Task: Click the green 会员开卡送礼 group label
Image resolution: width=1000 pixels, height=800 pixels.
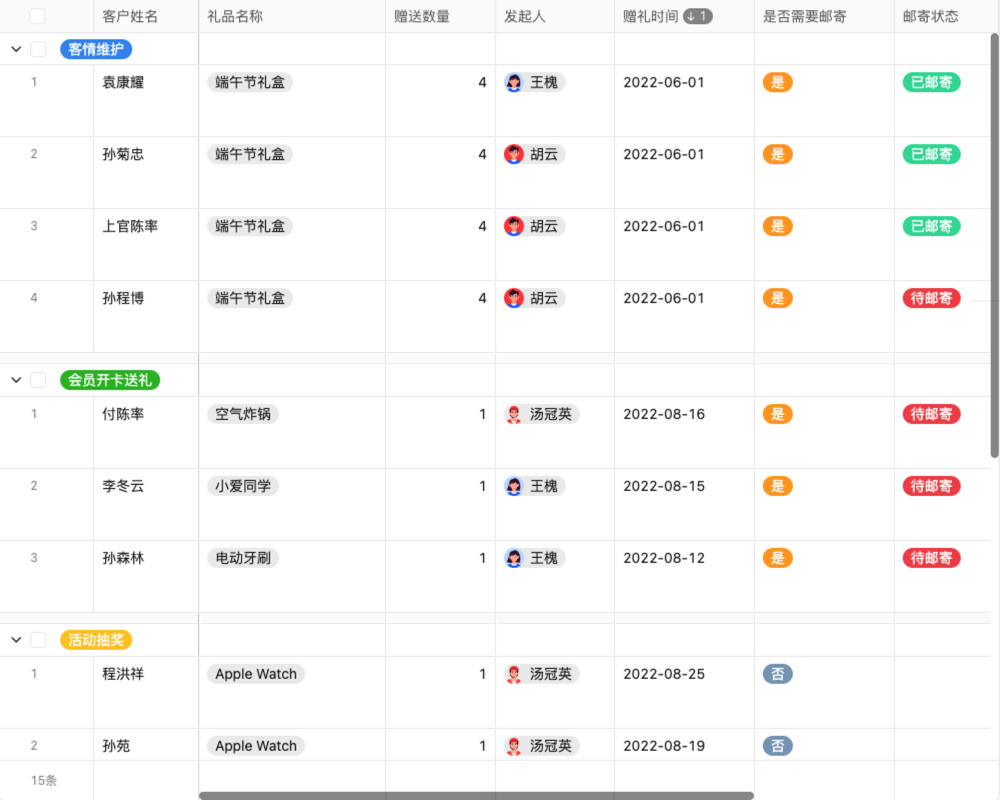Action: click(x=108, y=379)
